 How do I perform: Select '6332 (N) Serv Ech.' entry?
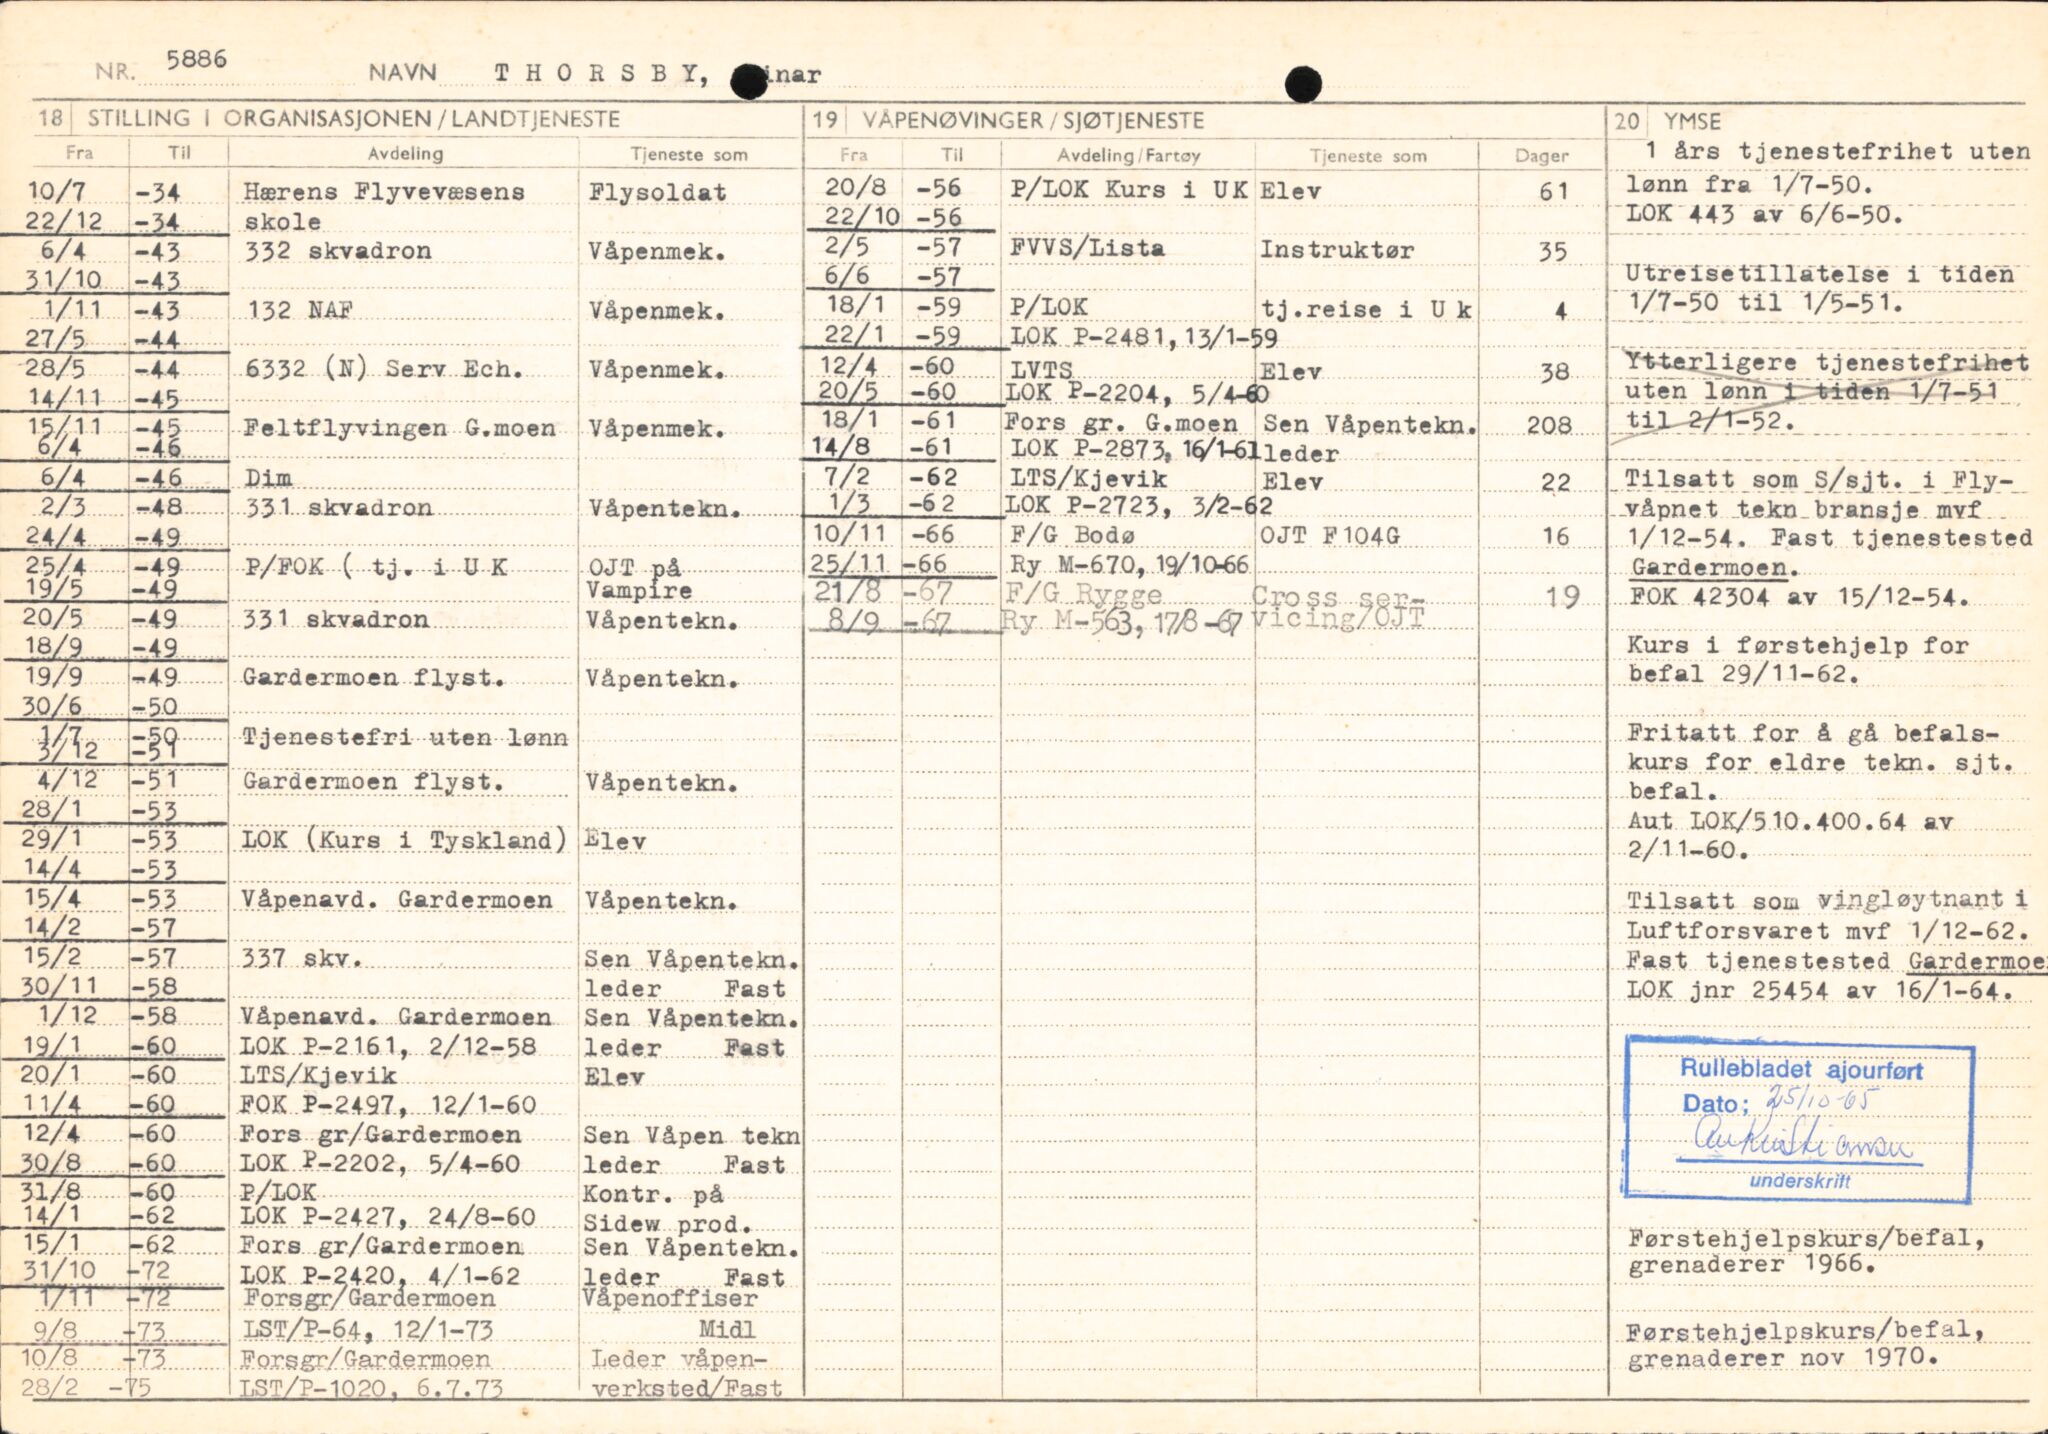tap(384, 369)
